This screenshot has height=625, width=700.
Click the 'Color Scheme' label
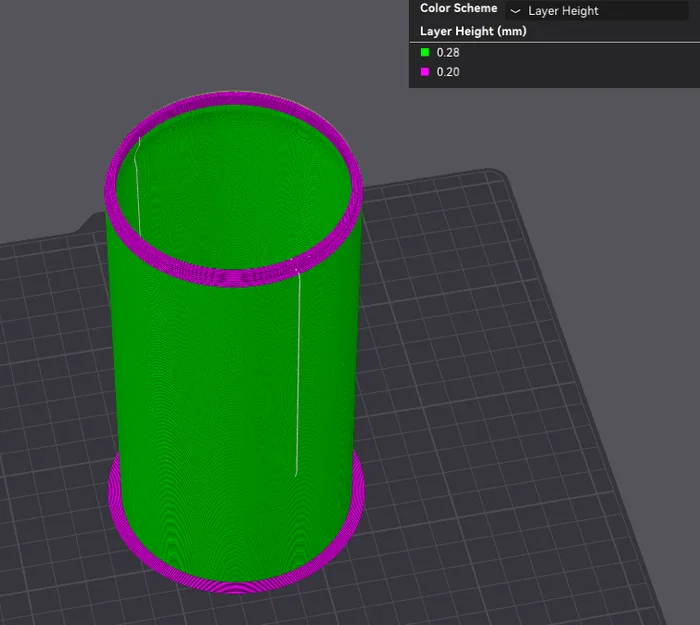click(x=458, y=8)
